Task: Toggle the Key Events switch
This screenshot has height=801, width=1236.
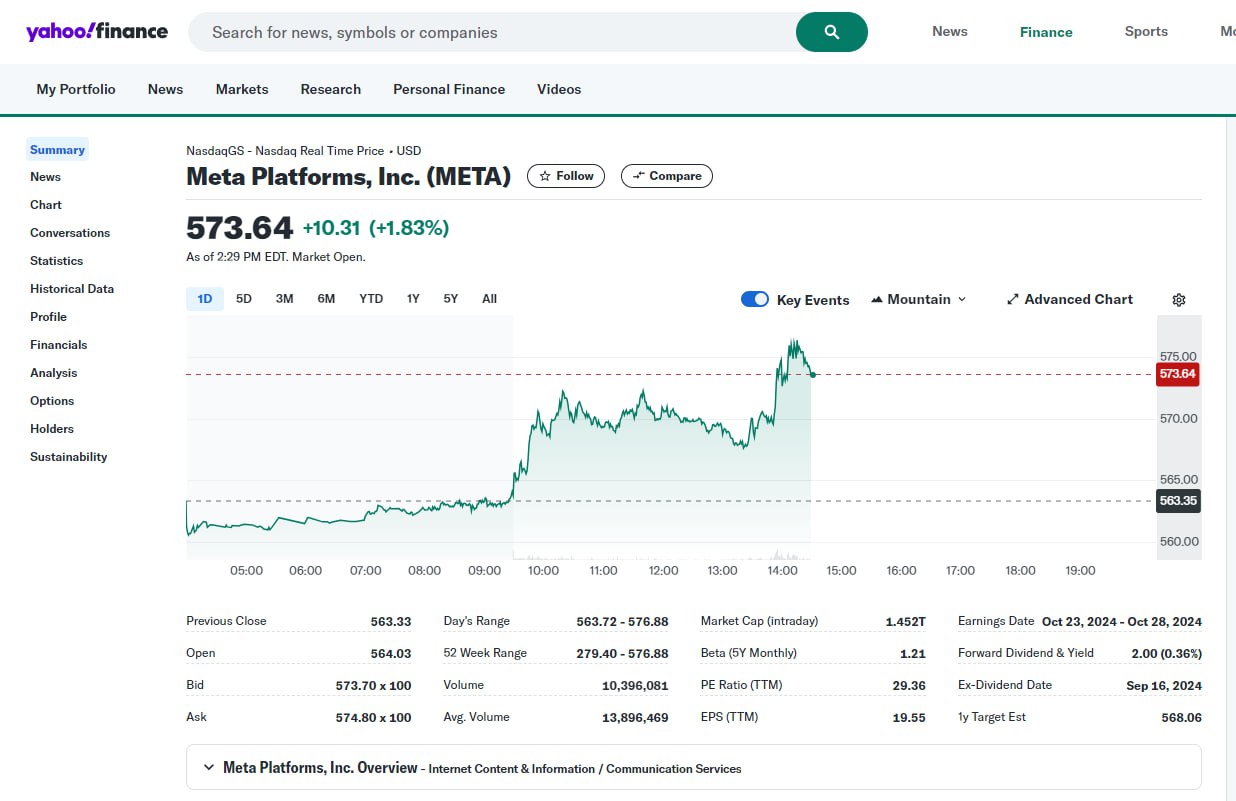Action: point(755,299)
